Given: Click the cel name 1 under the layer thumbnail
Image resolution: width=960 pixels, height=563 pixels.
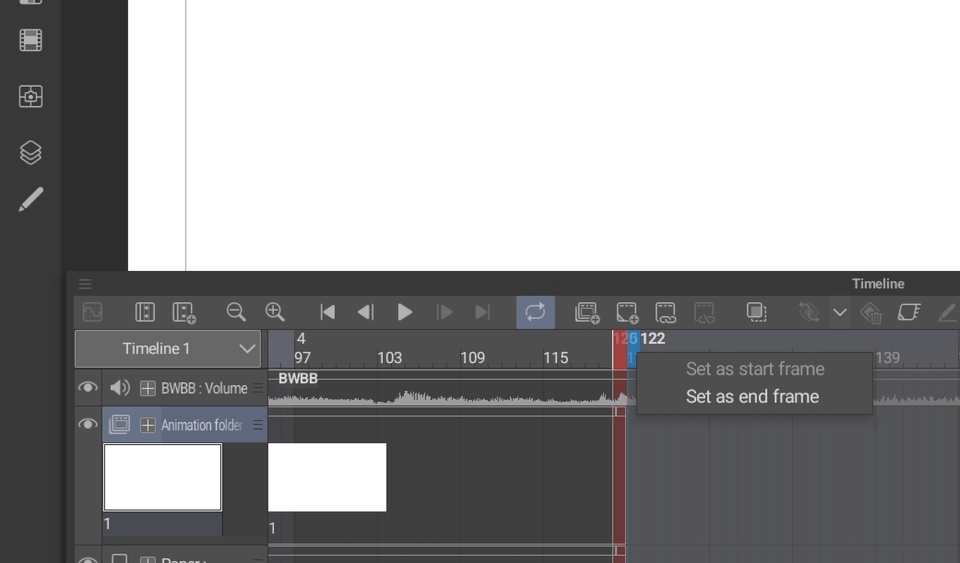Looking at the screenshot, I should click(x=107, y=524).
